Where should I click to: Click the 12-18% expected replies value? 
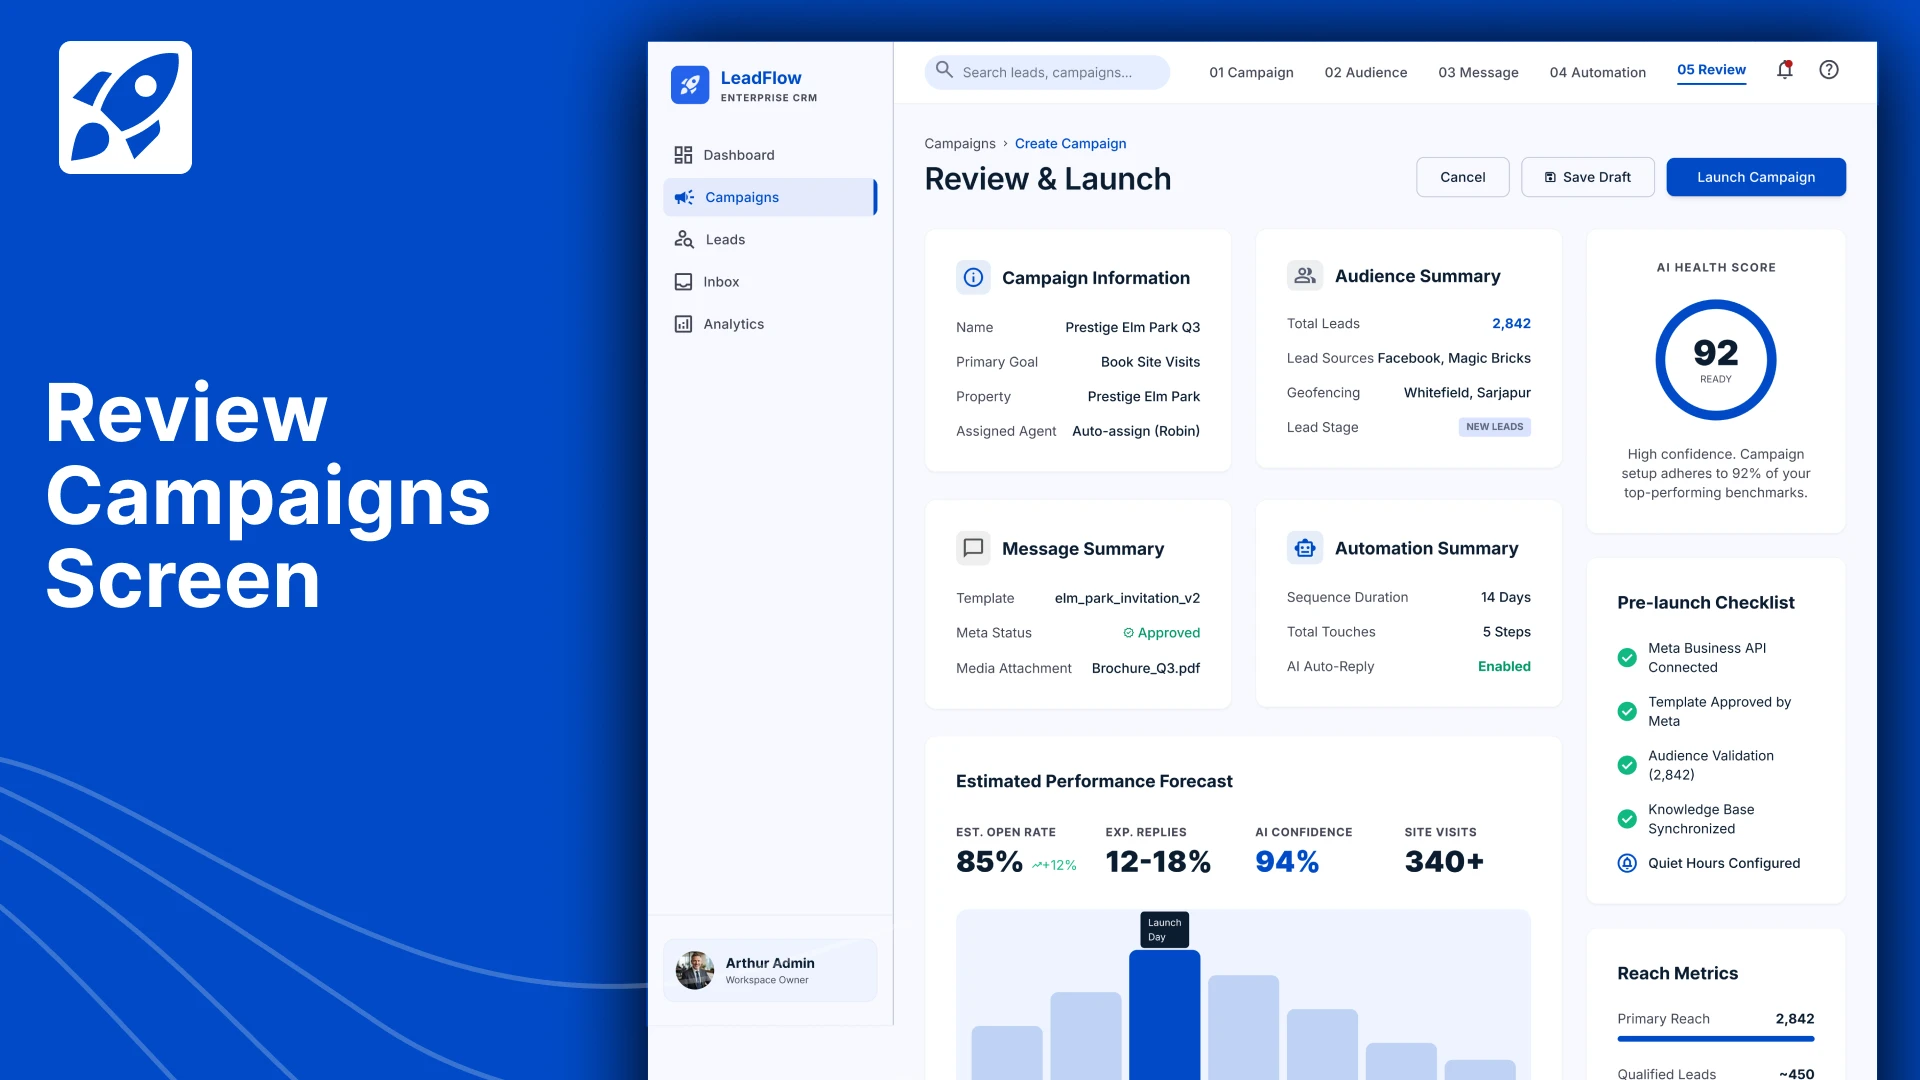tap(1158, 861)
